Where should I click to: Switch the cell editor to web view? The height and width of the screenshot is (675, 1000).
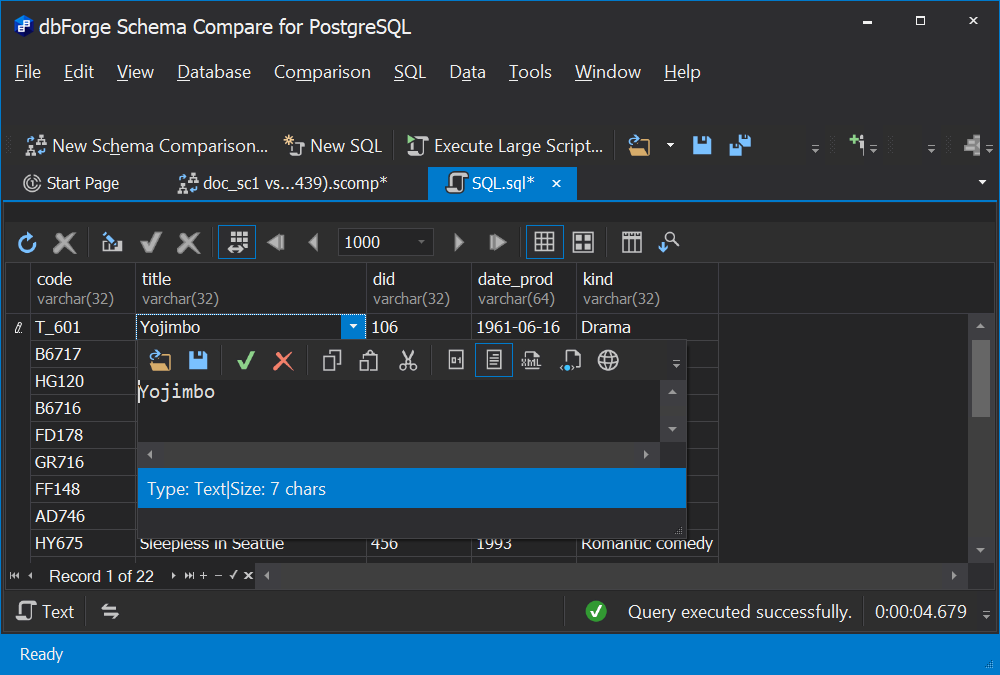pyautogui.click(x=608, y=360)
